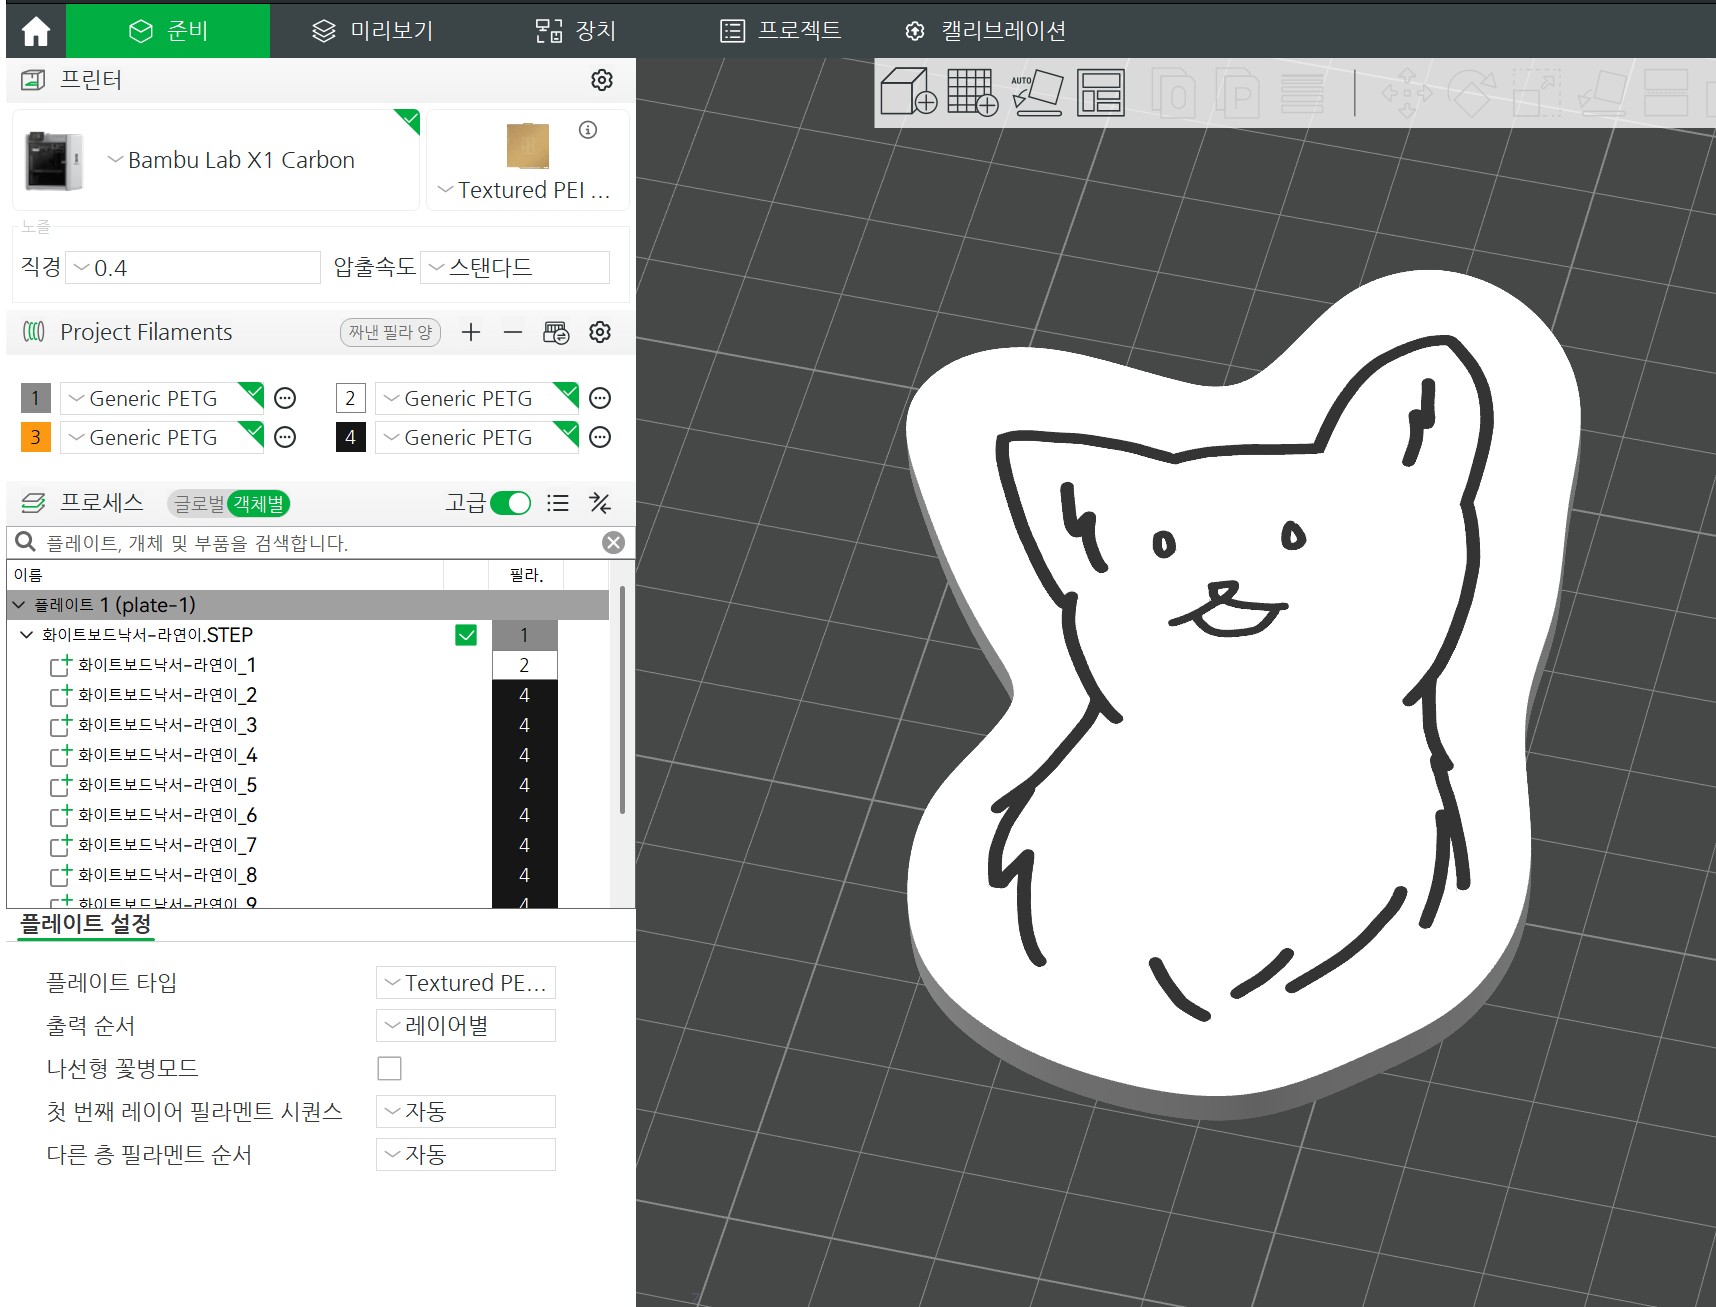Toggle the 고급 advanced mode switch
The width and height of the screenshot is (1716, 1307).
coord(511,503)
